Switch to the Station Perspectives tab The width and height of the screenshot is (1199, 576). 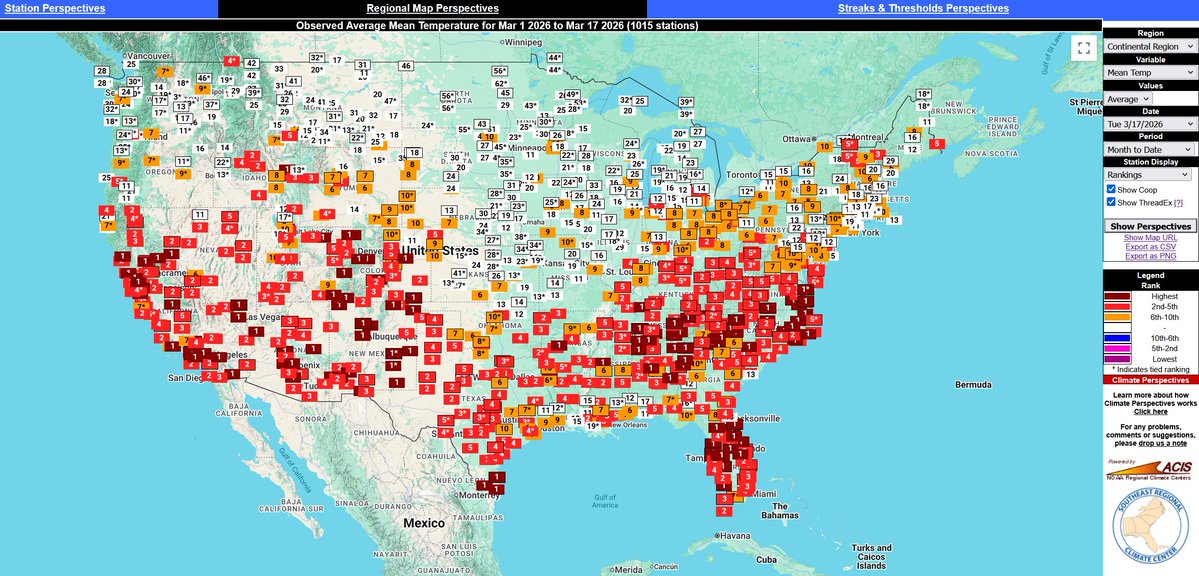[x=54, y=8]
